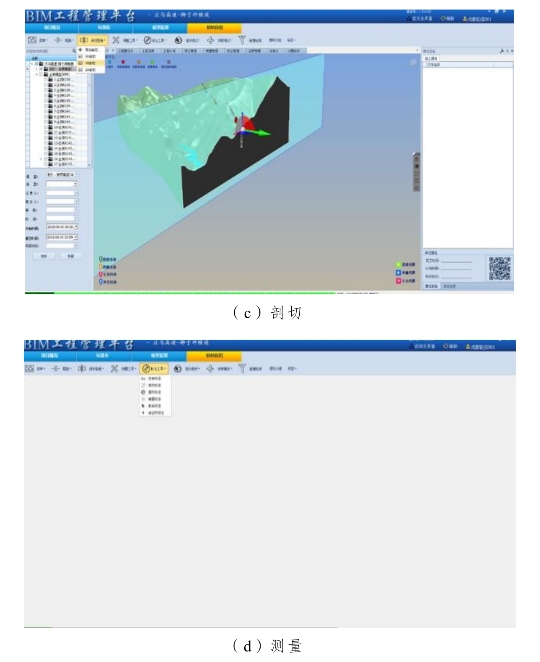Toggle the green square legend item in viewport
Screen dimensions: 540x662
coord(398,265)
